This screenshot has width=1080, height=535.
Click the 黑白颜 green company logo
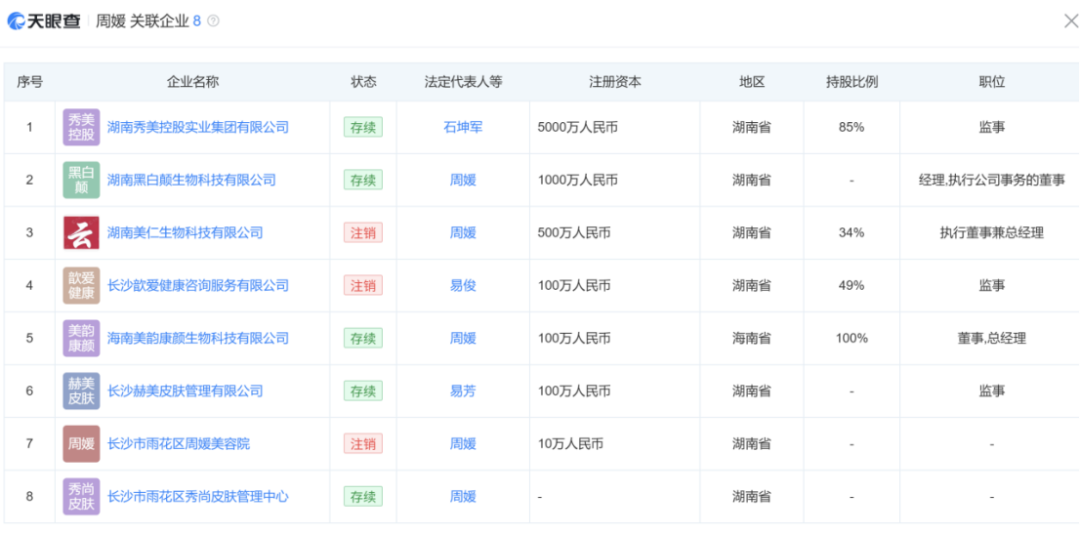coord(81,180)
